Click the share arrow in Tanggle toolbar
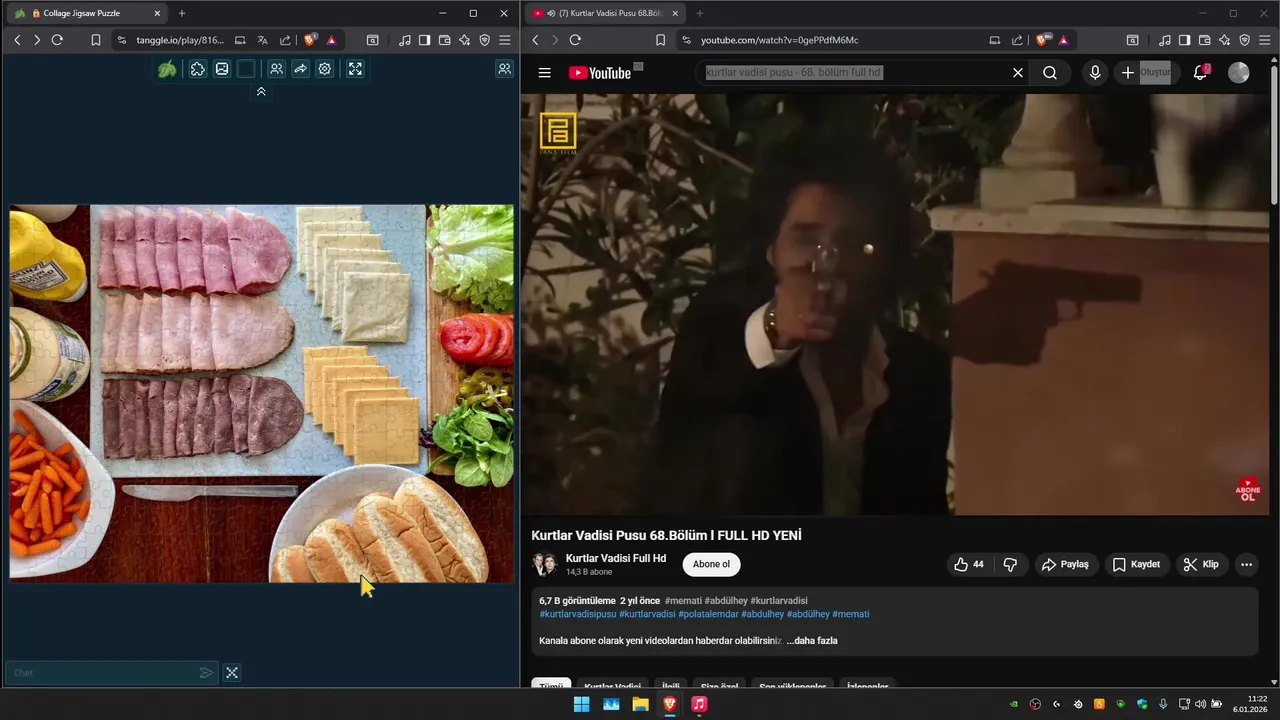The height and width of the screenshot is (720, 1280). 300,69
